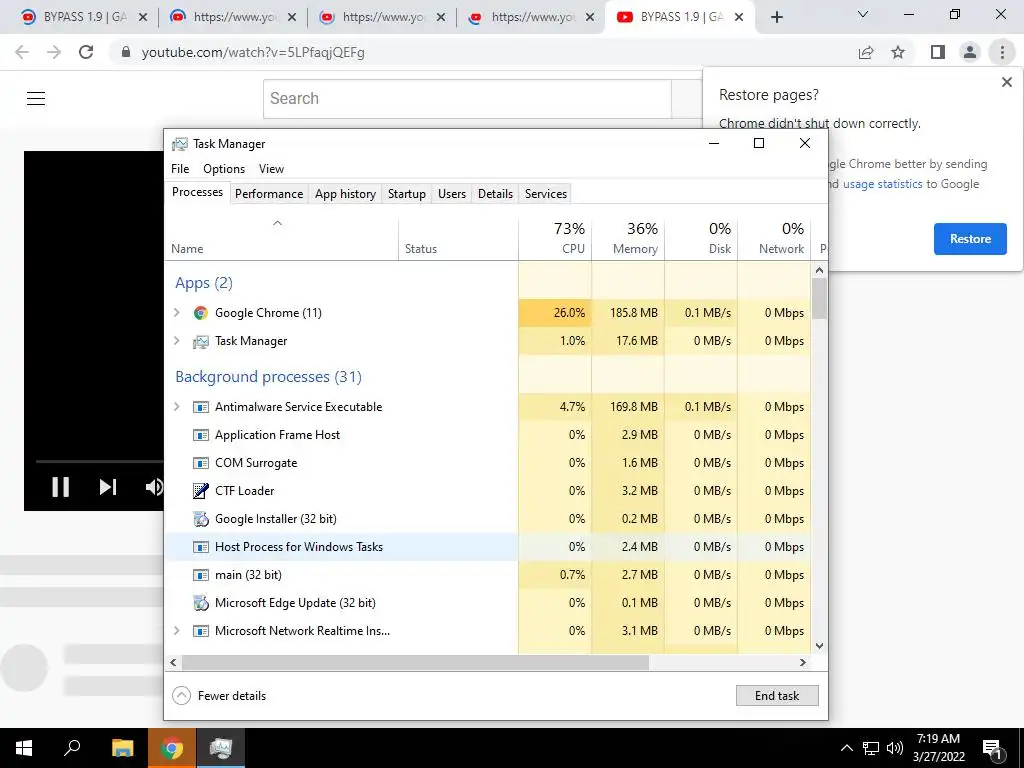Open the Chrome profile avatar

tap(970, 52)
